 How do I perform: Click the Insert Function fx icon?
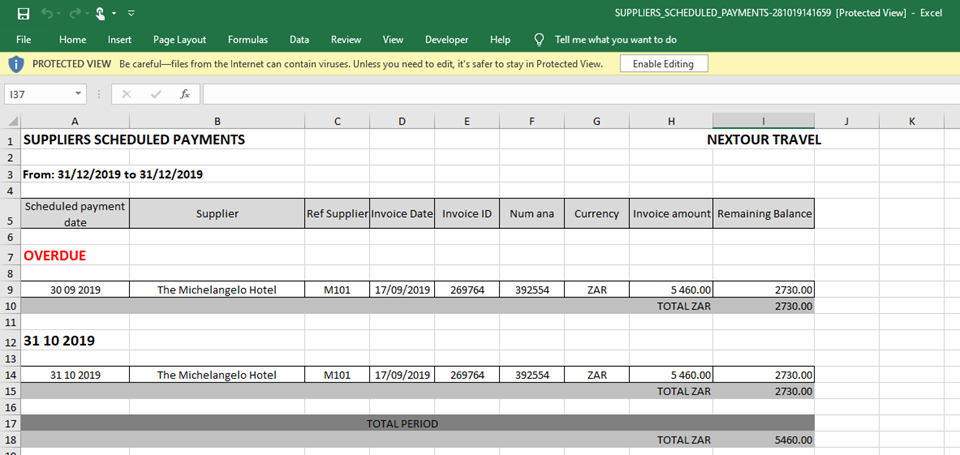pyautogui.click(x=184, y=94)
